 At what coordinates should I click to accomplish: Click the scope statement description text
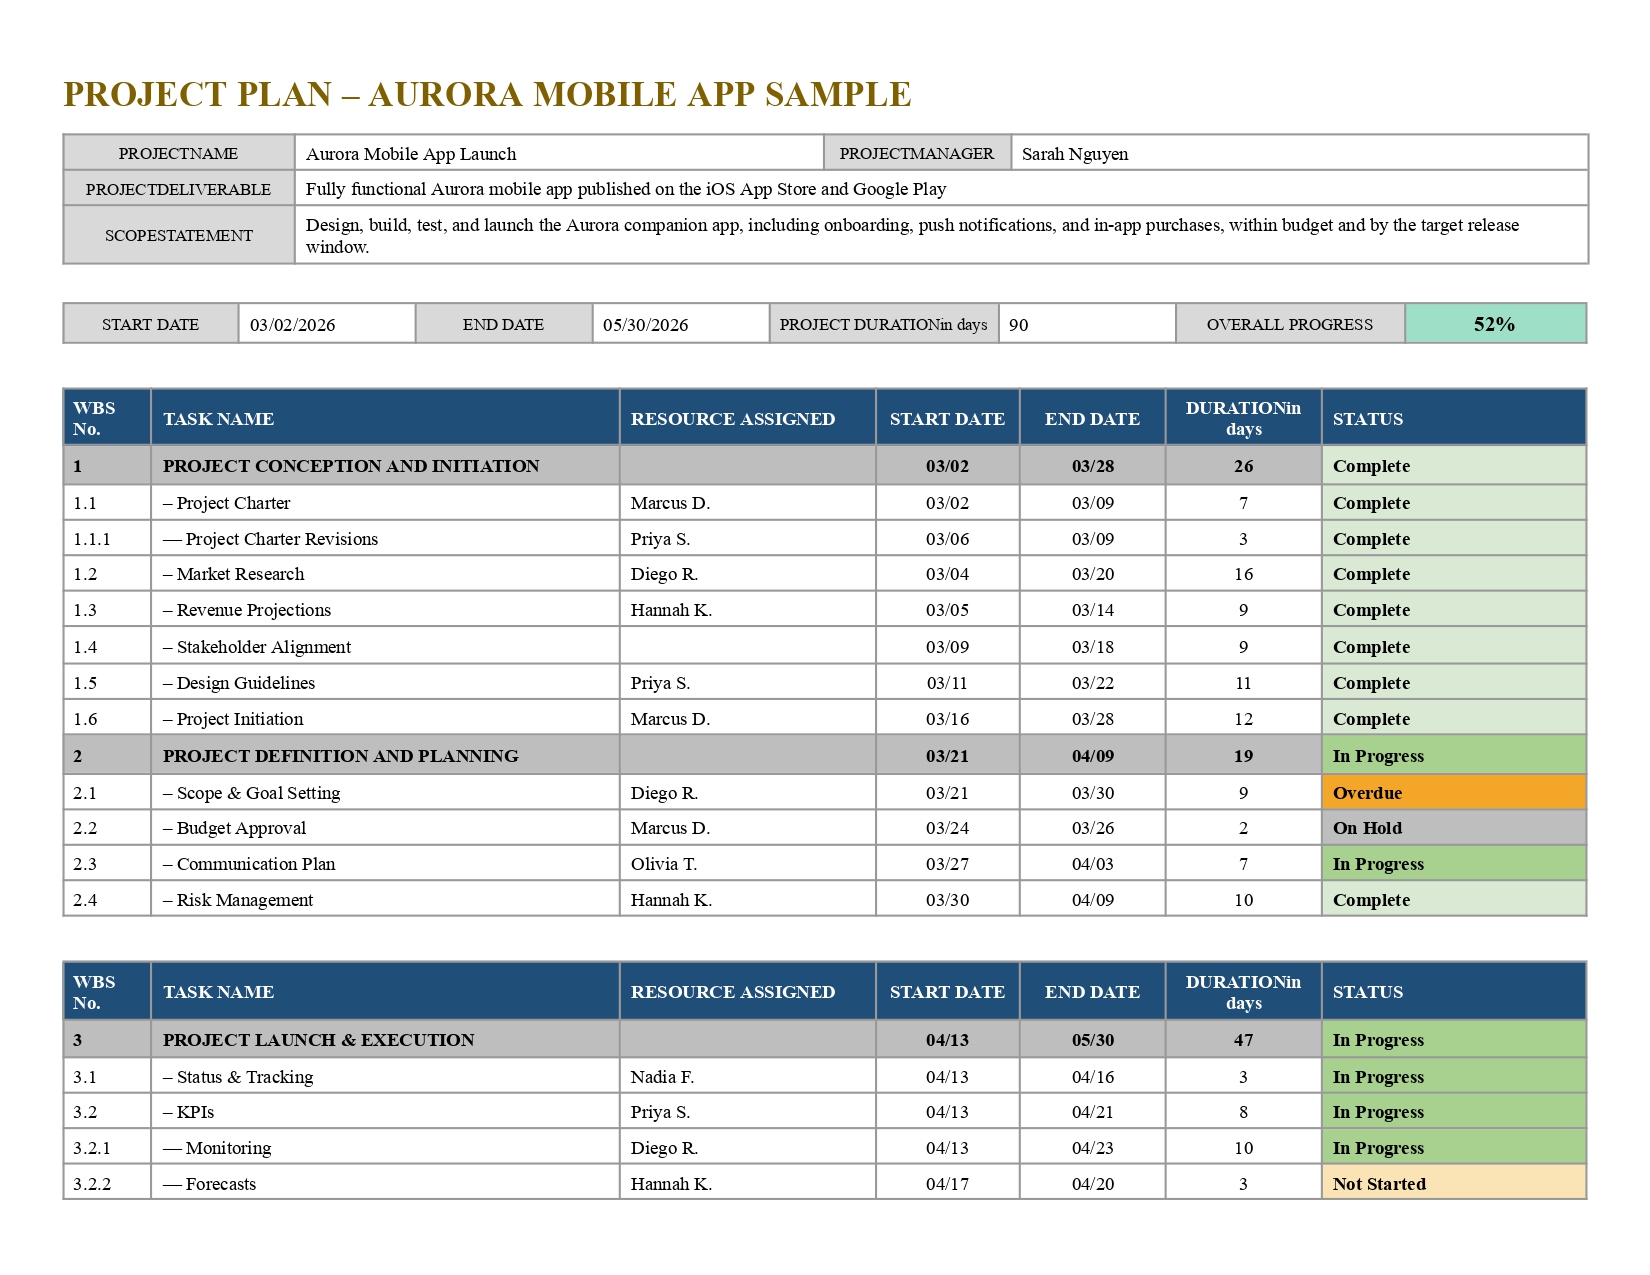[912, 236]
